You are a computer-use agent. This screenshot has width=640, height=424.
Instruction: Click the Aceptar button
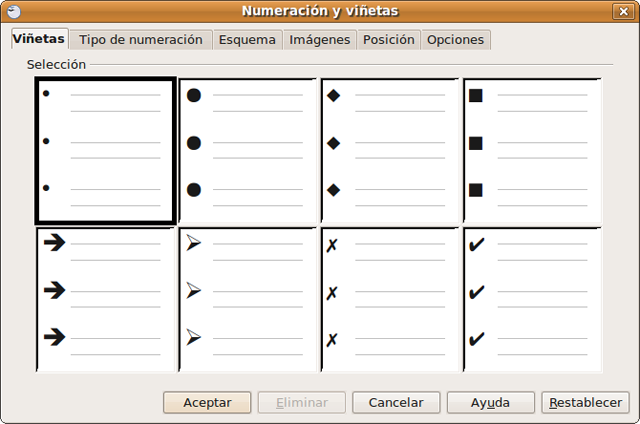click(207, 402)
